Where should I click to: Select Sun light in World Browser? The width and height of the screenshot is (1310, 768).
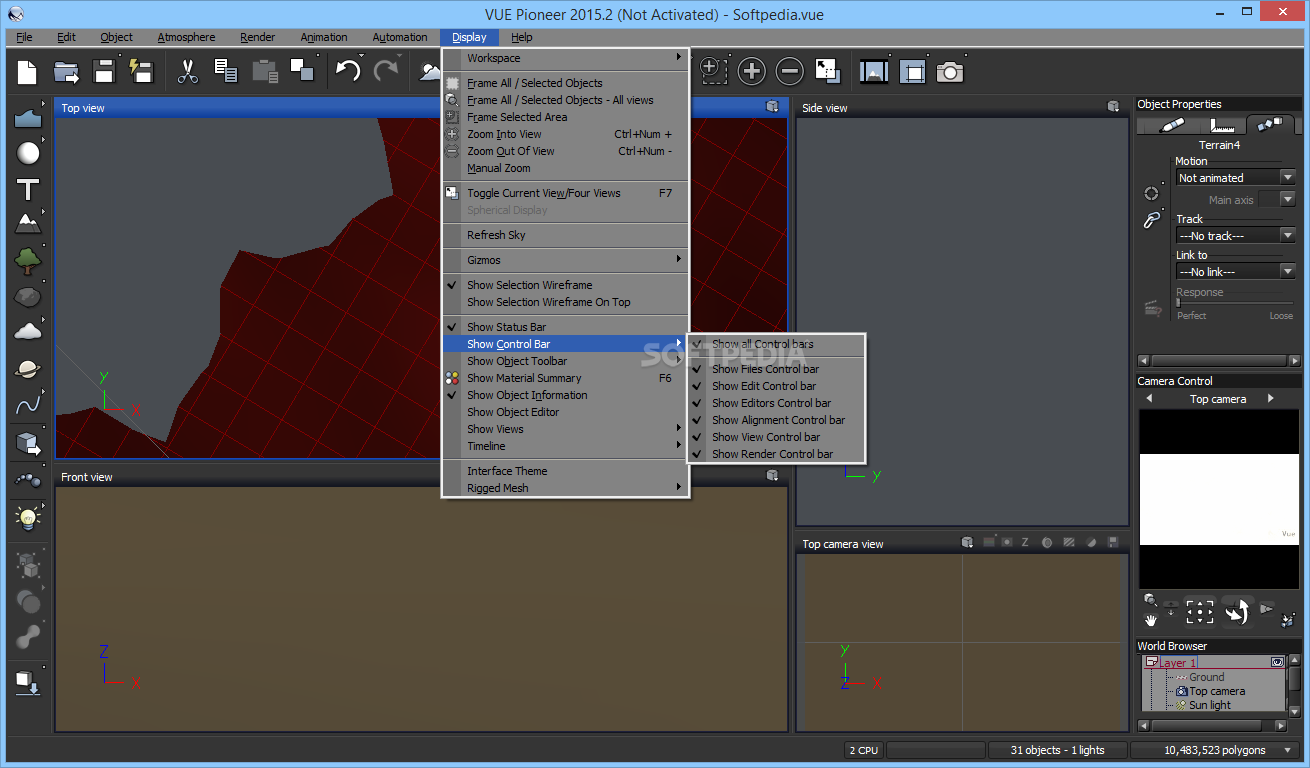(x=1209, y=705)
